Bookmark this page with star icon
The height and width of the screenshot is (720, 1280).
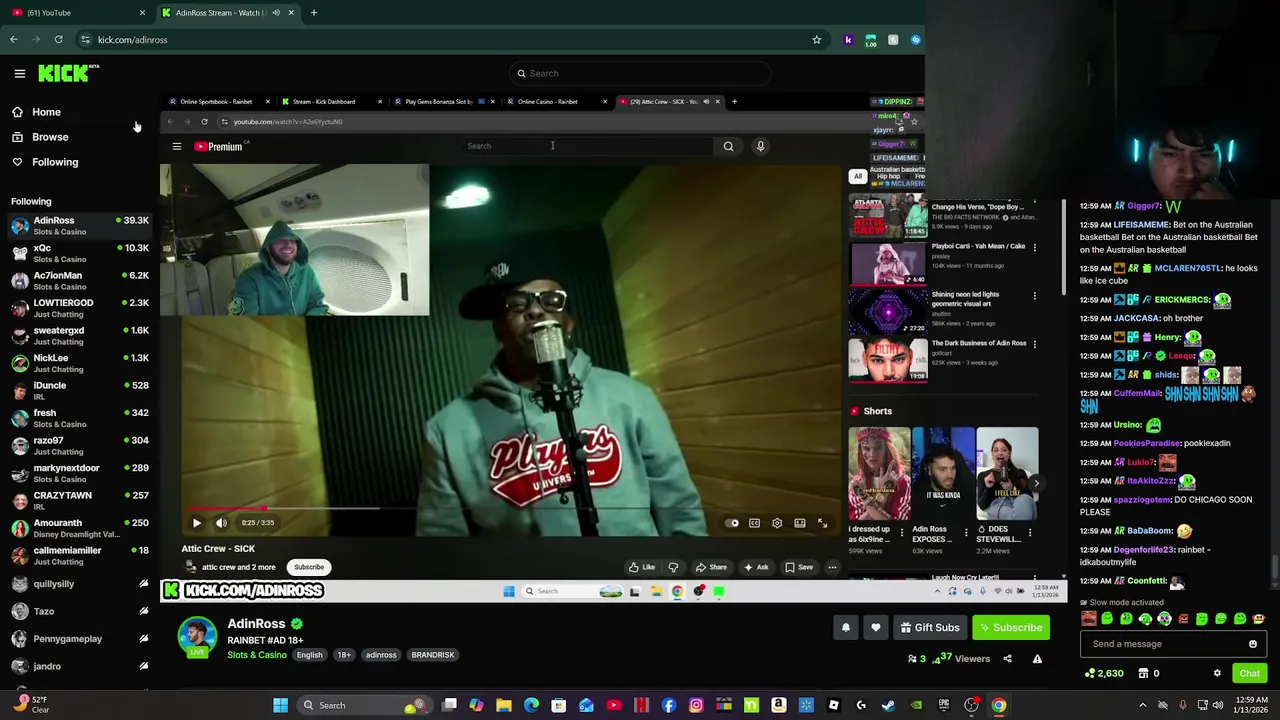[x=817, y=40]
